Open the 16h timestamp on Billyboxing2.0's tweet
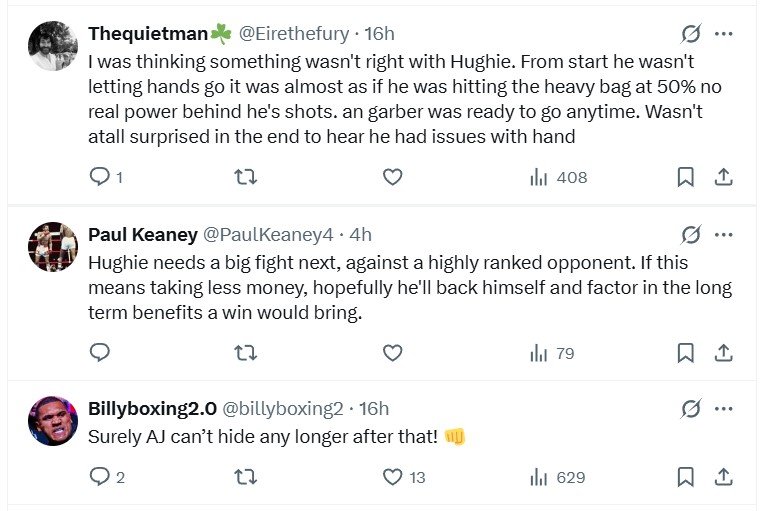 373,408
